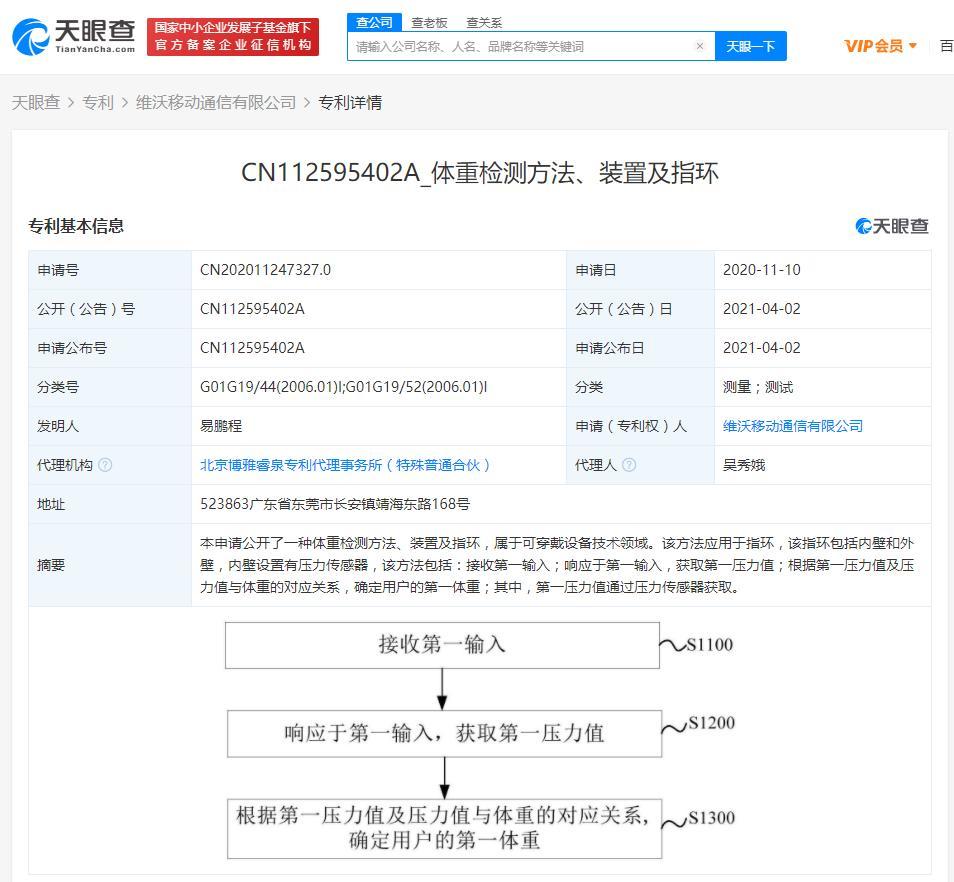Click the help icon next to 代理机构
The height and width of the screenshot is (882, 954).
pyautogui.click(x=105, y=465)
